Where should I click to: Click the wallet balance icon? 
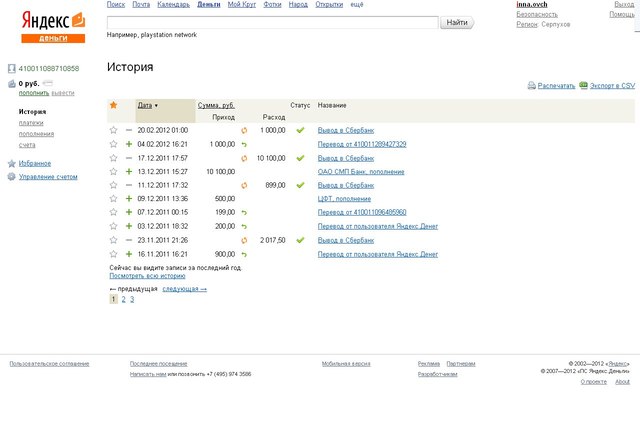12,84
